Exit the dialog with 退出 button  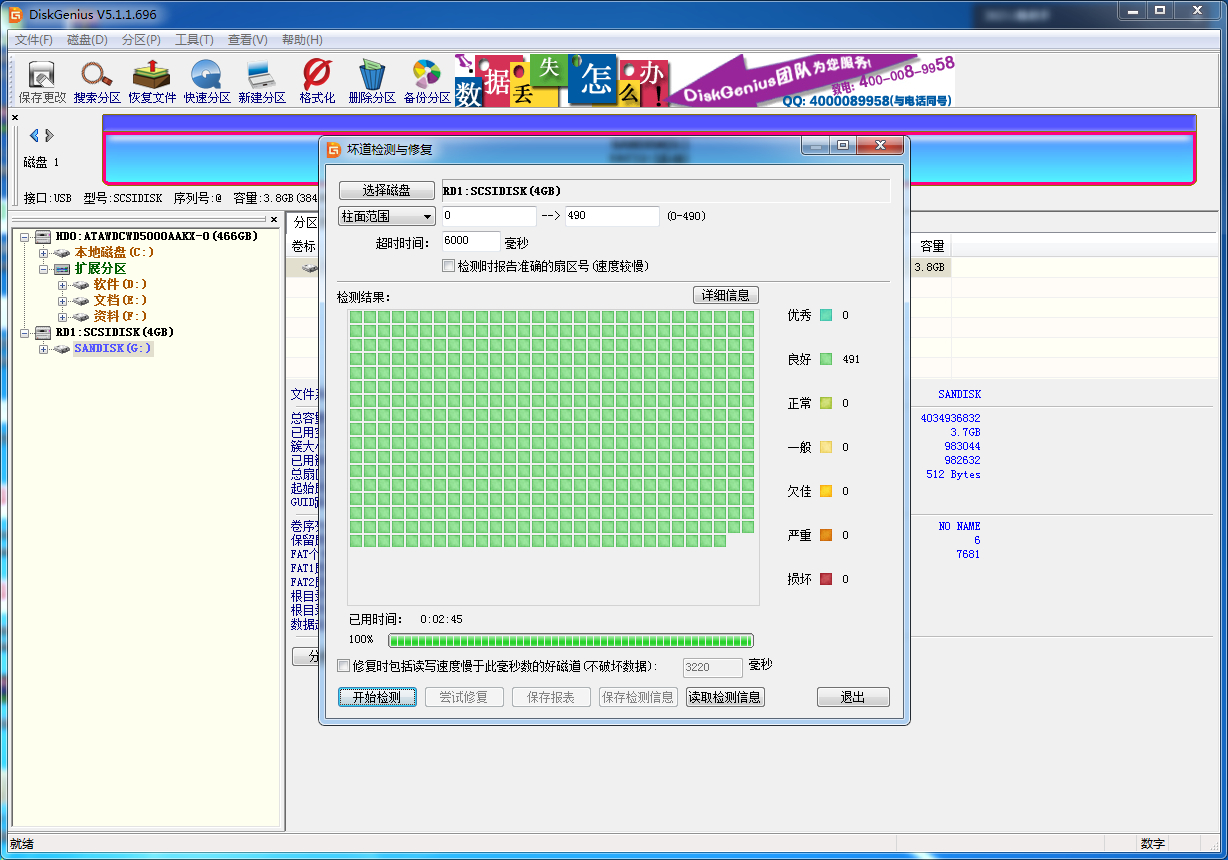coord(853,697)
